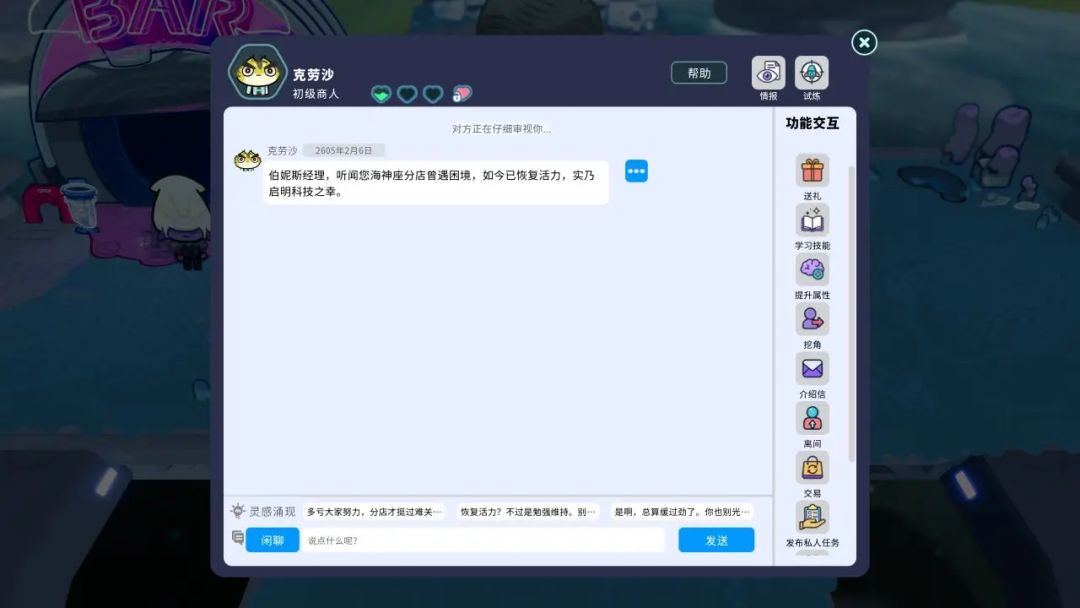Click the blue 闲聊 chat mode button

(x=272, y=541)
